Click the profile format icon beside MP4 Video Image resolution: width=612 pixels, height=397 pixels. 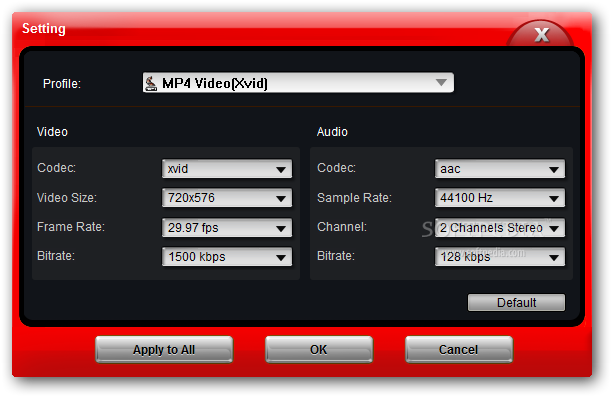(151, 83)
